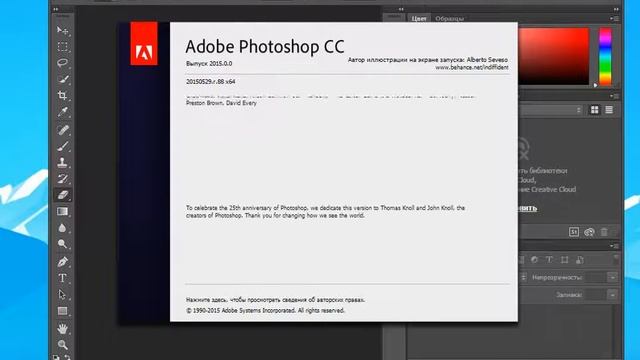
Task: Click the Creative Cloud sync icon
Action: click(x=589, y=232)
